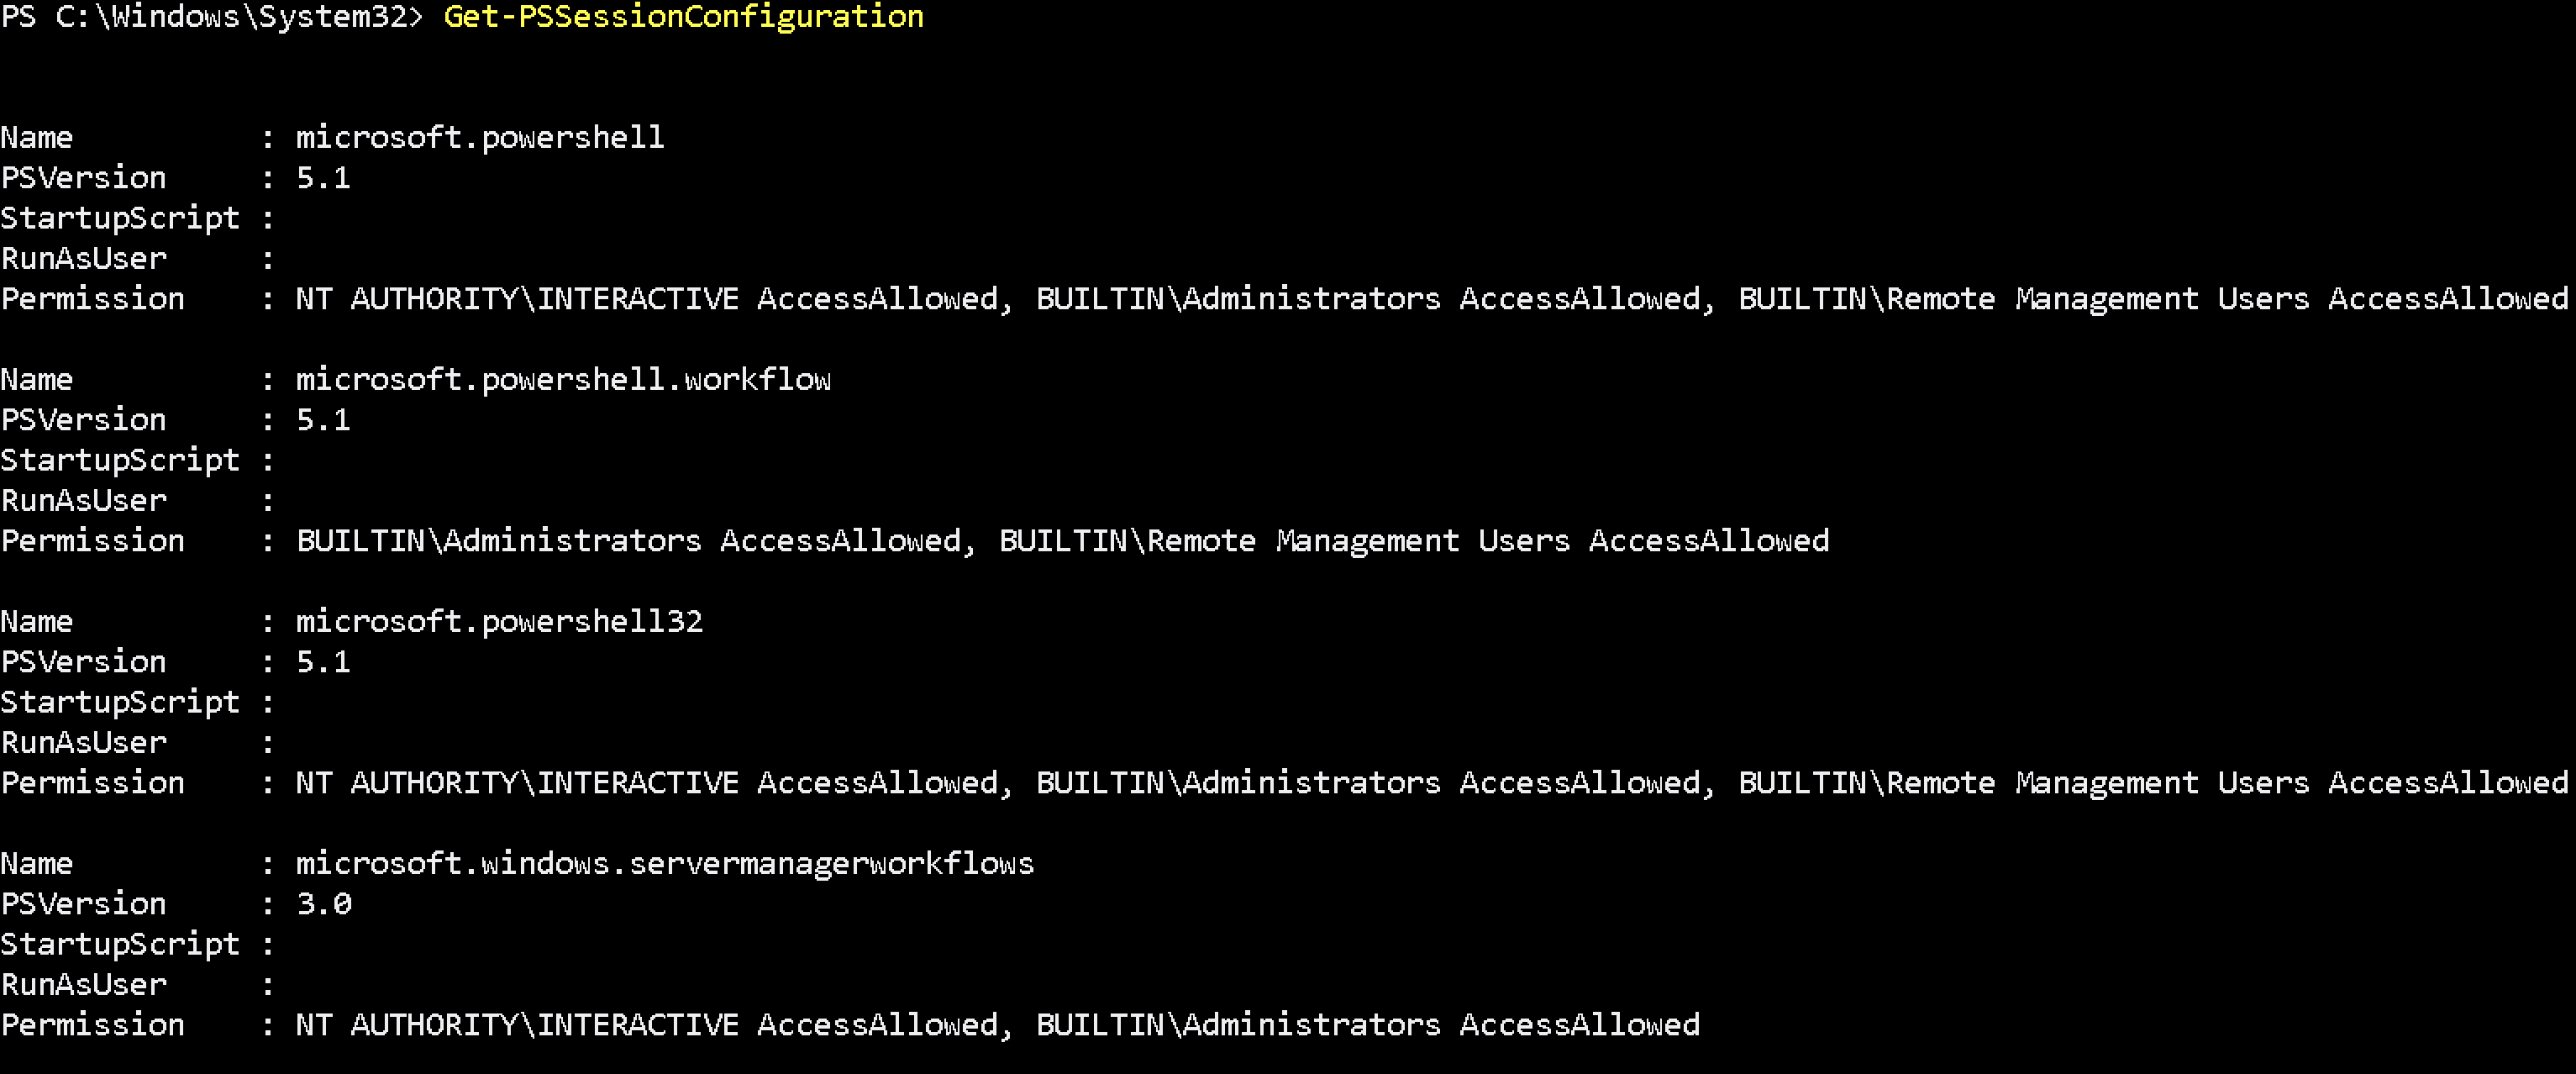Click the StartupScript label under microsoft.powershell32
Viewport: 2576px width, 1074px height.
pos(120,702)
